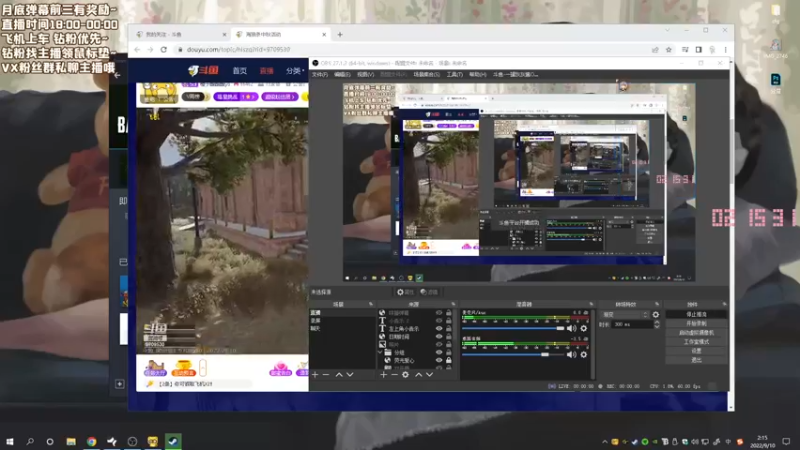800x450 pixels.
Task: Open settings gear for 麦克风/Aux mixer channel
Action: pyautogui.click(x=584, y=329)
